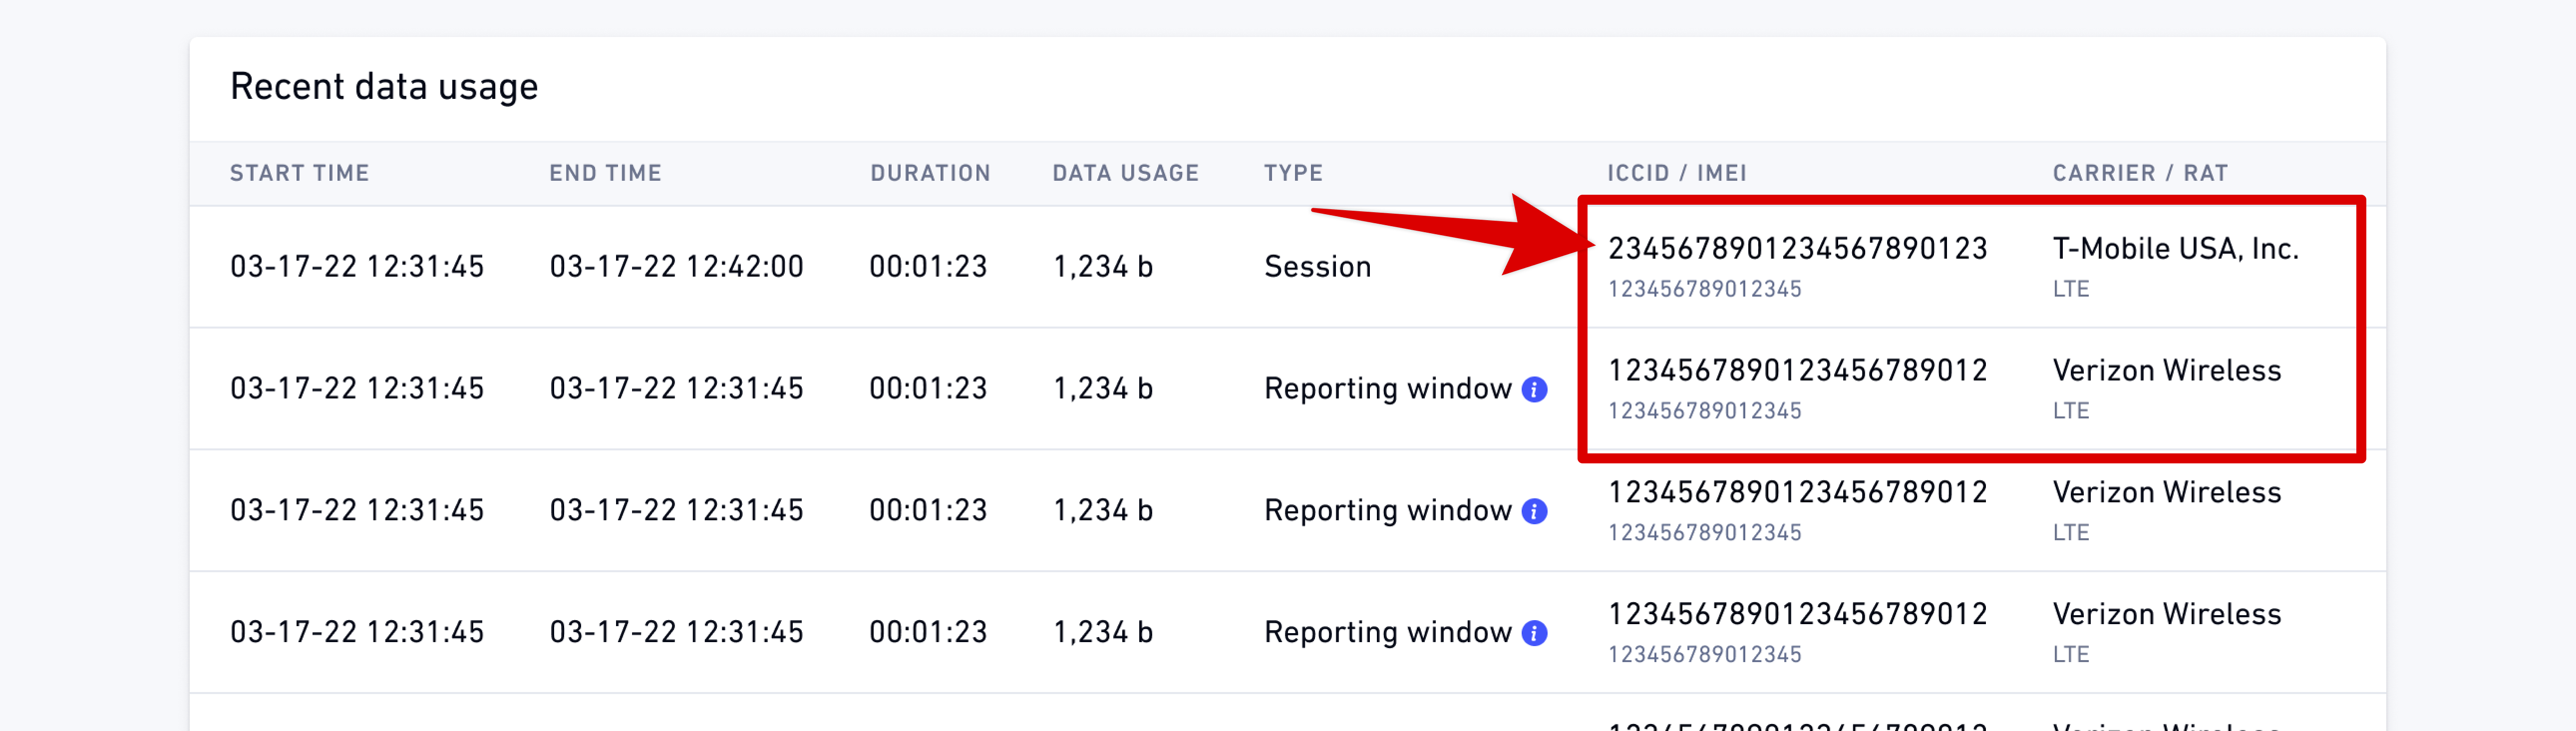Click LTE under T-Mobile USA, Inc.

[x=2071, y=289]
